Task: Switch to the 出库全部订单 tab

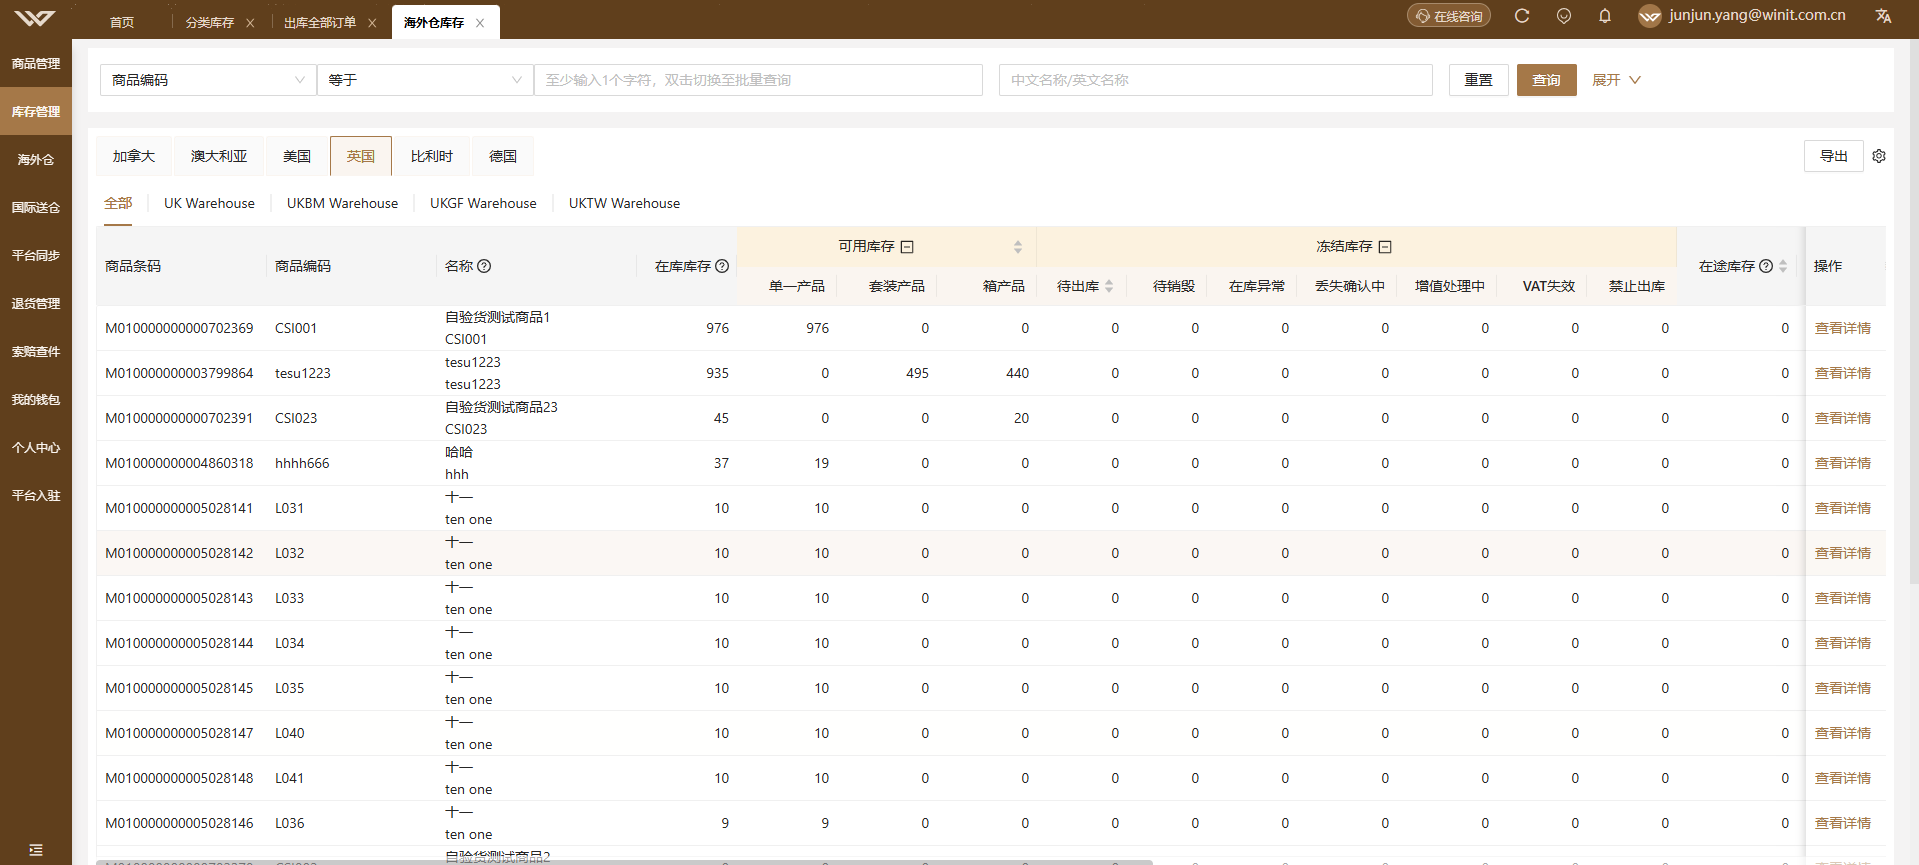Action: tap(320, 22)
